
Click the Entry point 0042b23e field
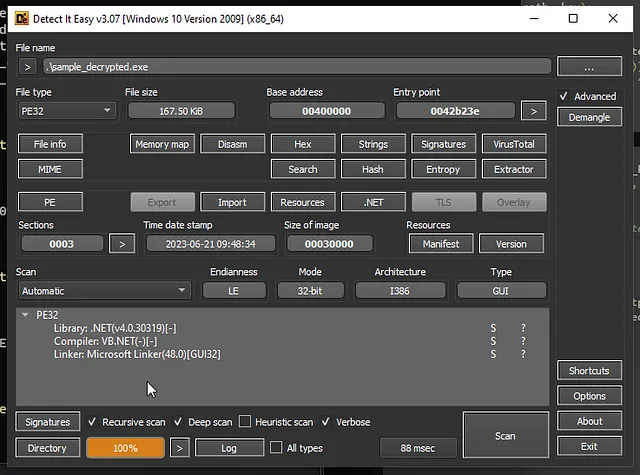pyautogui.click(x=455, y=111)
